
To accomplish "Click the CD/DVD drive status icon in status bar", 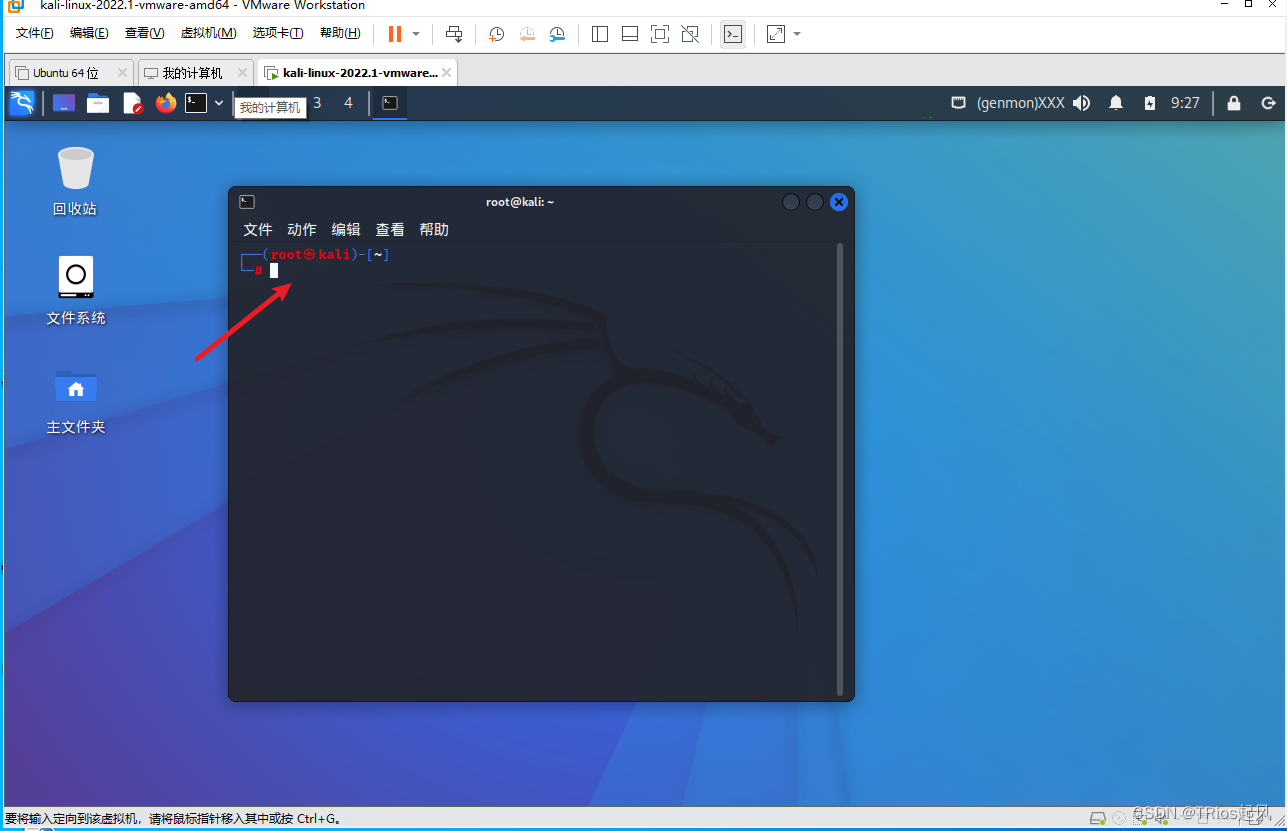I will coord(1119,817).
